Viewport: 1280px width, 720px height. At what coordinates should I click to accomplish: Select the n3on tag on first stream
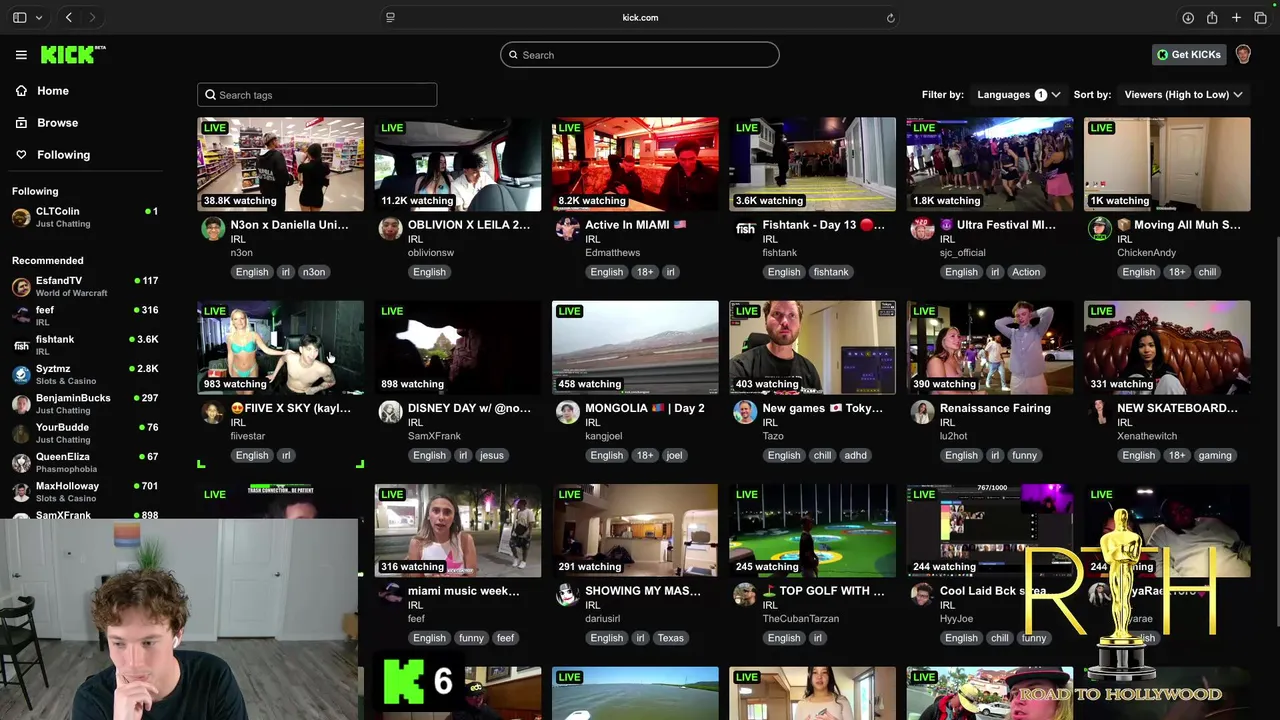[x=314, y=272]
